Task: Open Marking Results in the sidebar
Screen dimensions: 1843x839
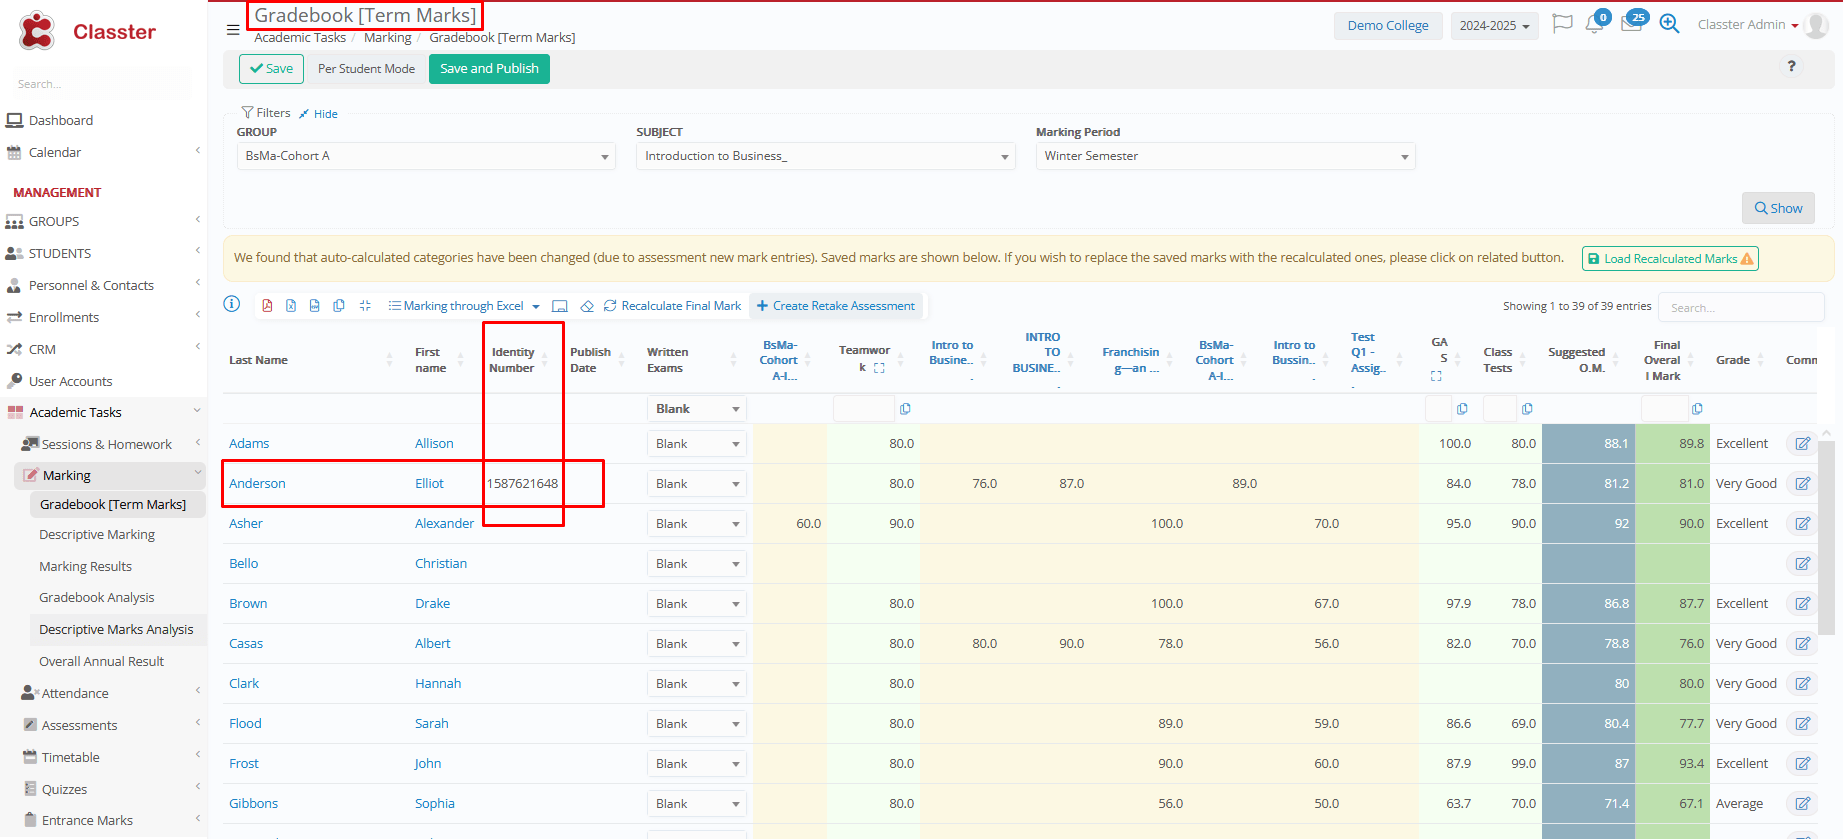Action: 85,566
